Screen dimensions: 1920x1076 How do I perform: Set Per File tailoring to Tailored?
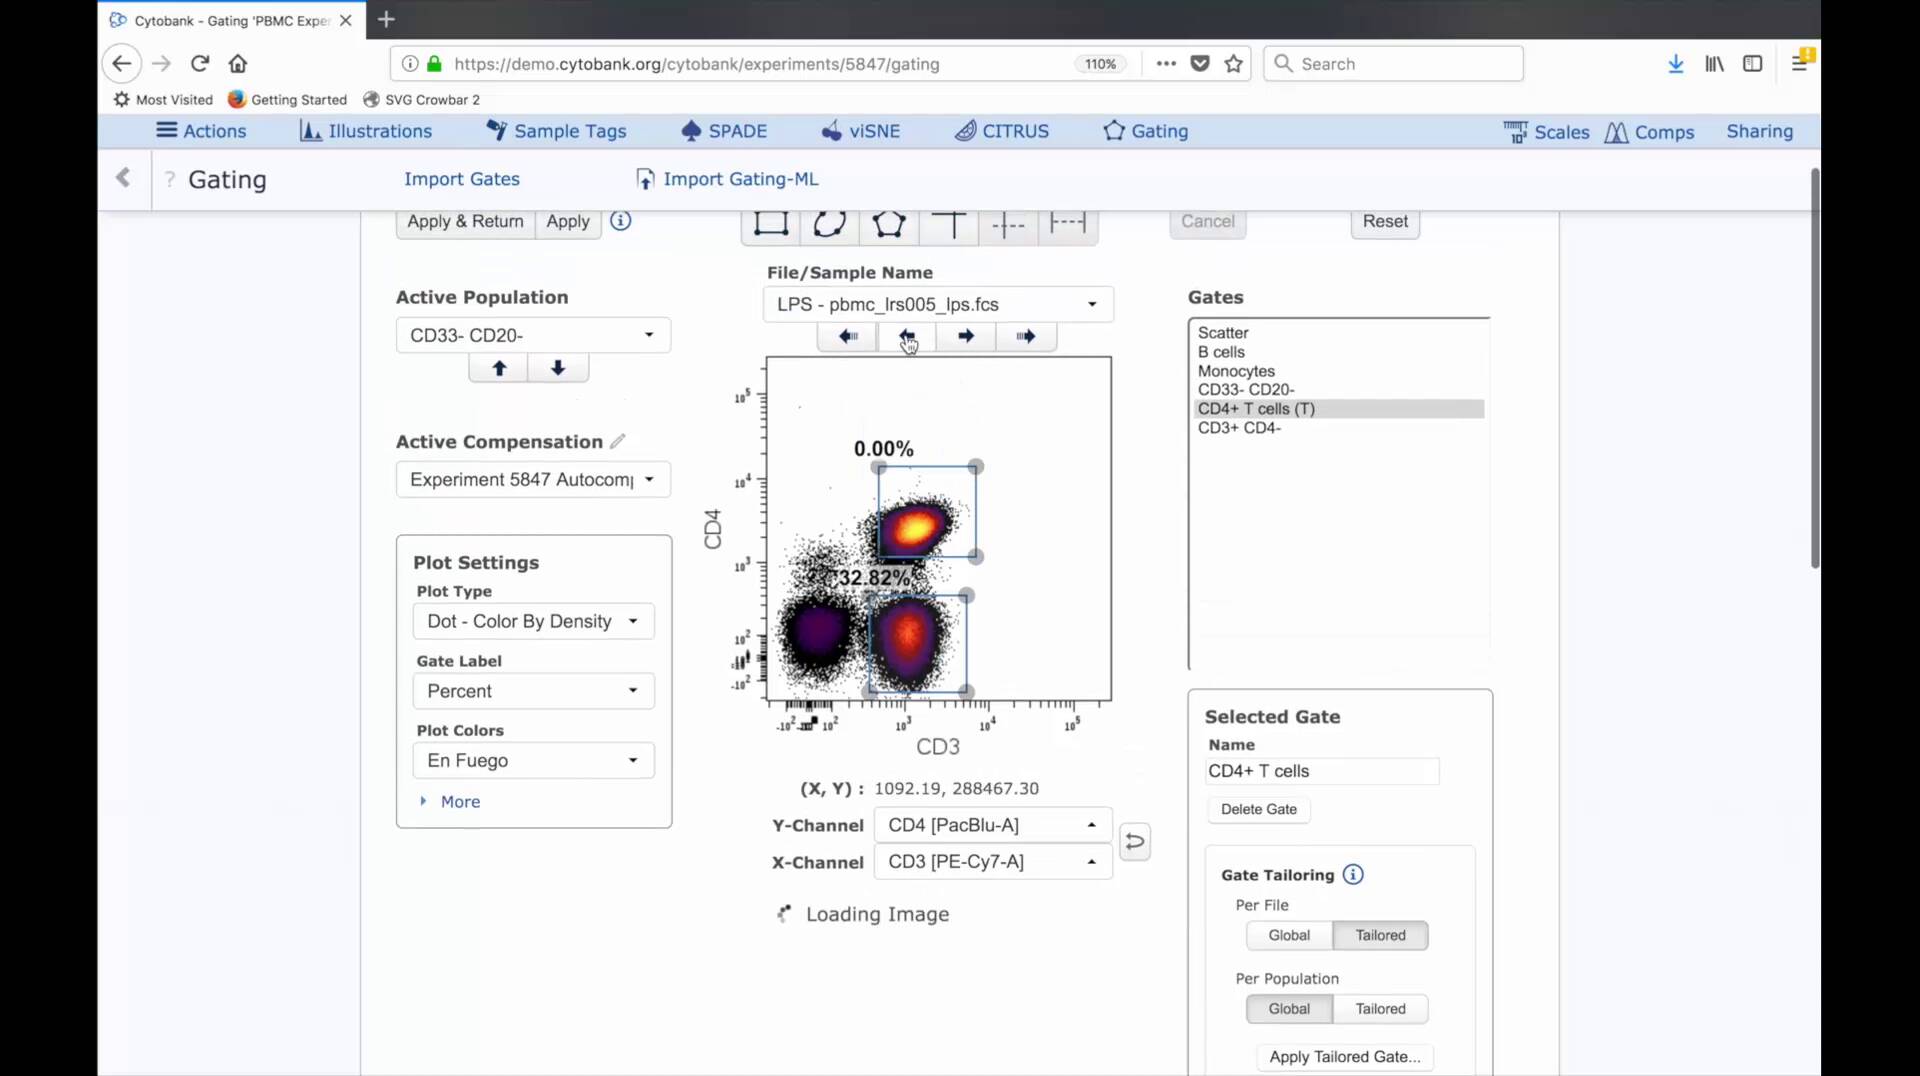[x=1379, y=936]
